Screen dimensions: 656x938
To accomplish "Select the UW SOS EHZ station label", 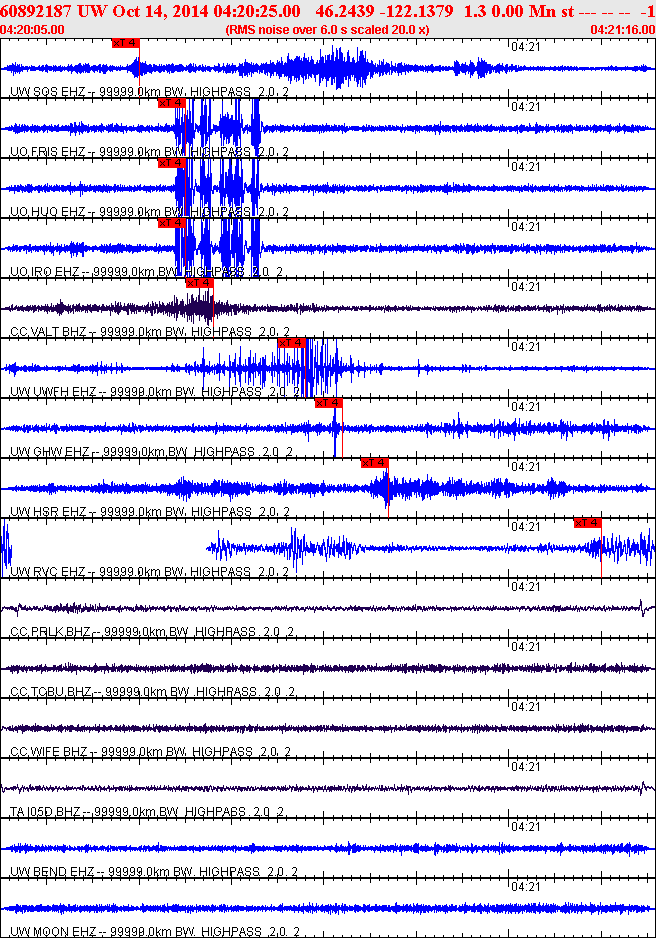I will 47,92.
